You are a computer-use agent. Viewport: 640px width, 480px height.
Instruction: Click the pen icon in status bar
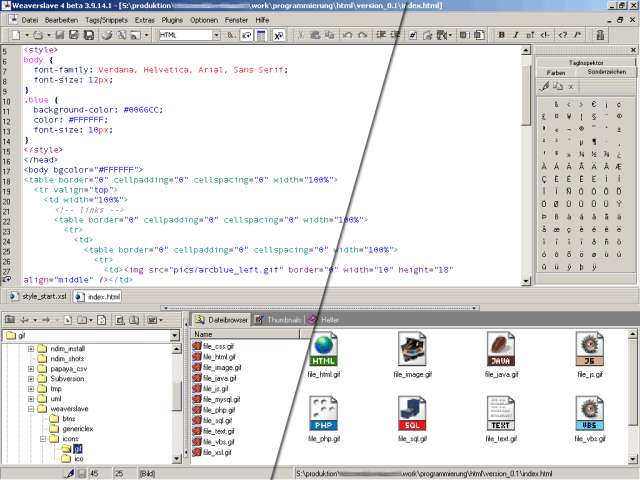70,473
